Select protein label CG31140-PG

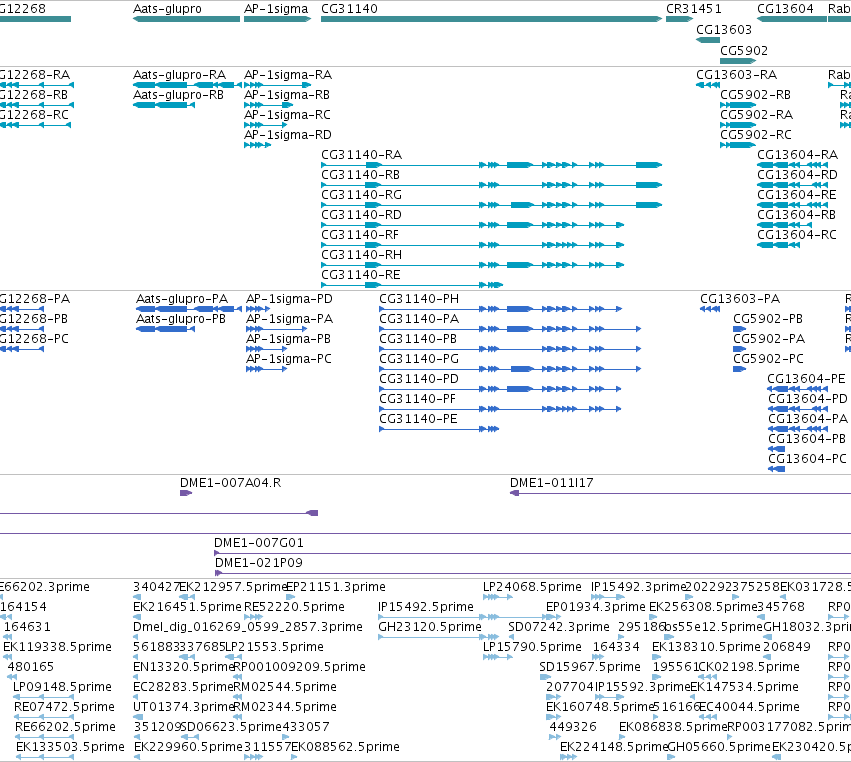click(x=419, y=359)
